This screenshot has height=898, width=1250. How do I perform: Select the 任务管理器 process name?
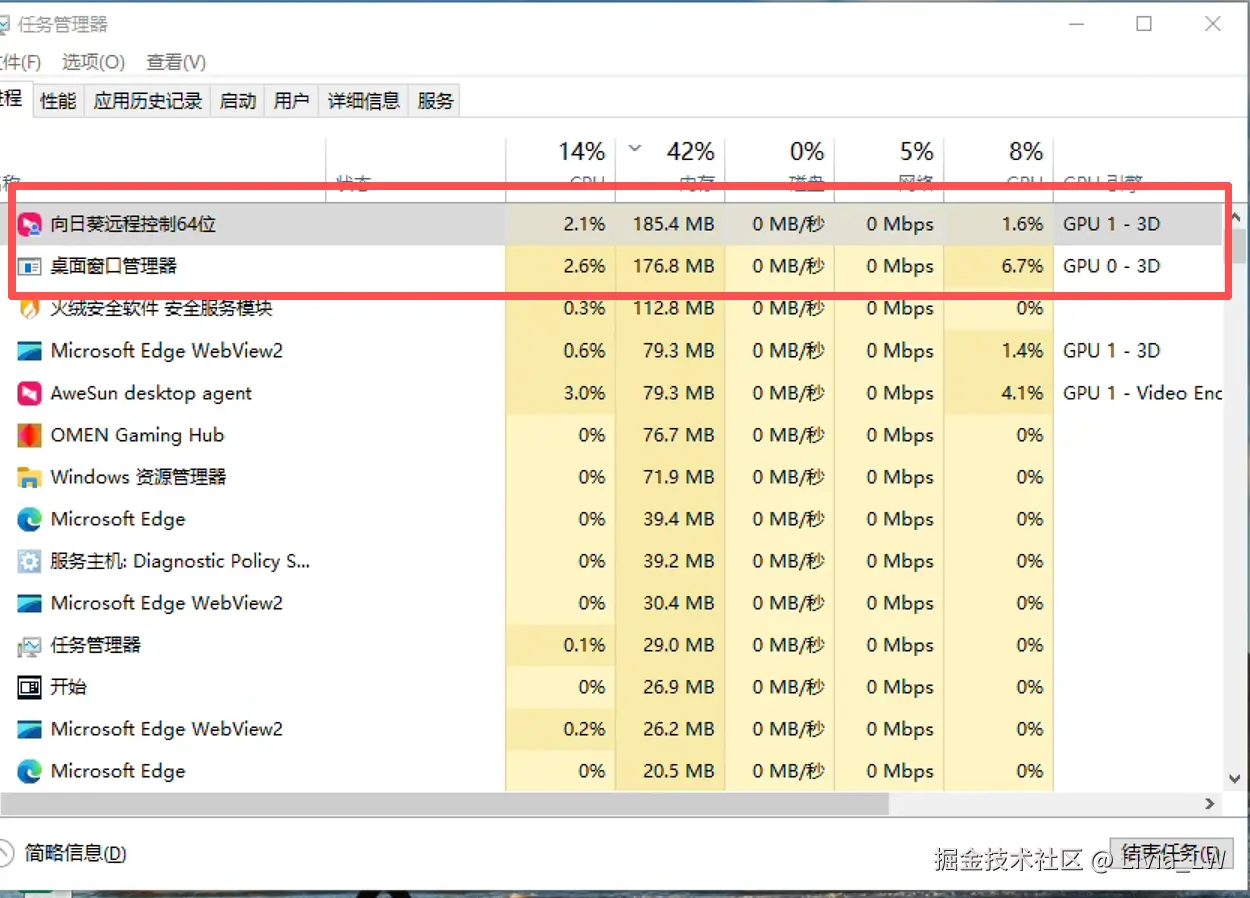point(96,645)
